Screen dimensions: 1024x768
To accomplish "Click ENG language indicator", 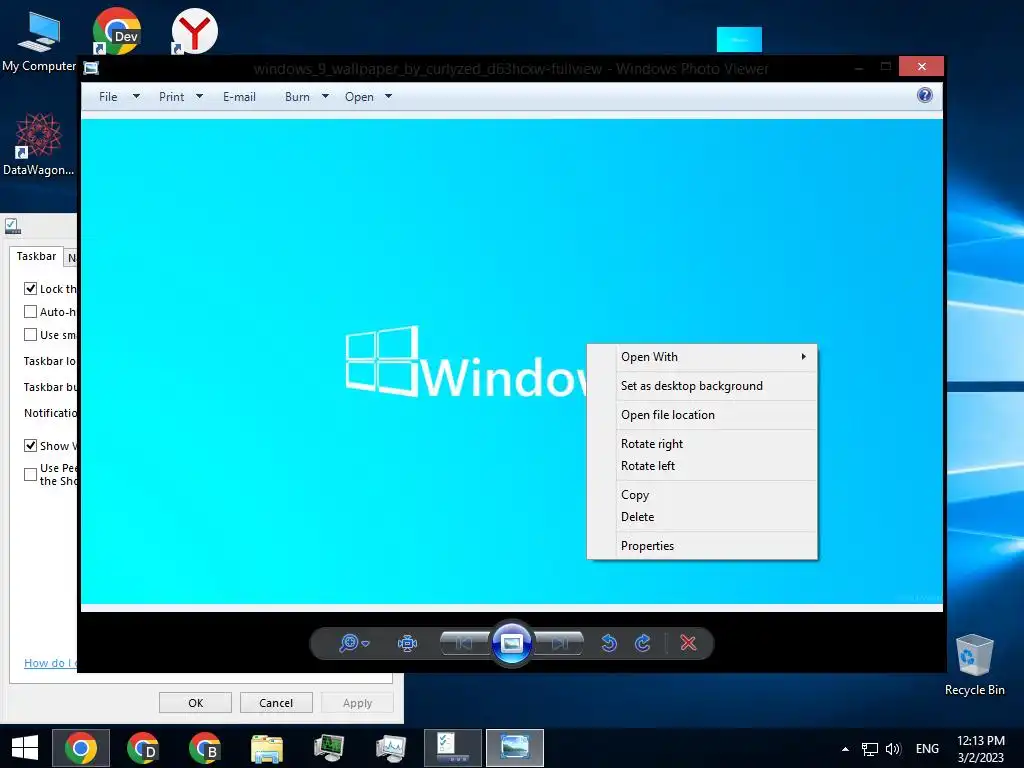I will pos(927,749).
